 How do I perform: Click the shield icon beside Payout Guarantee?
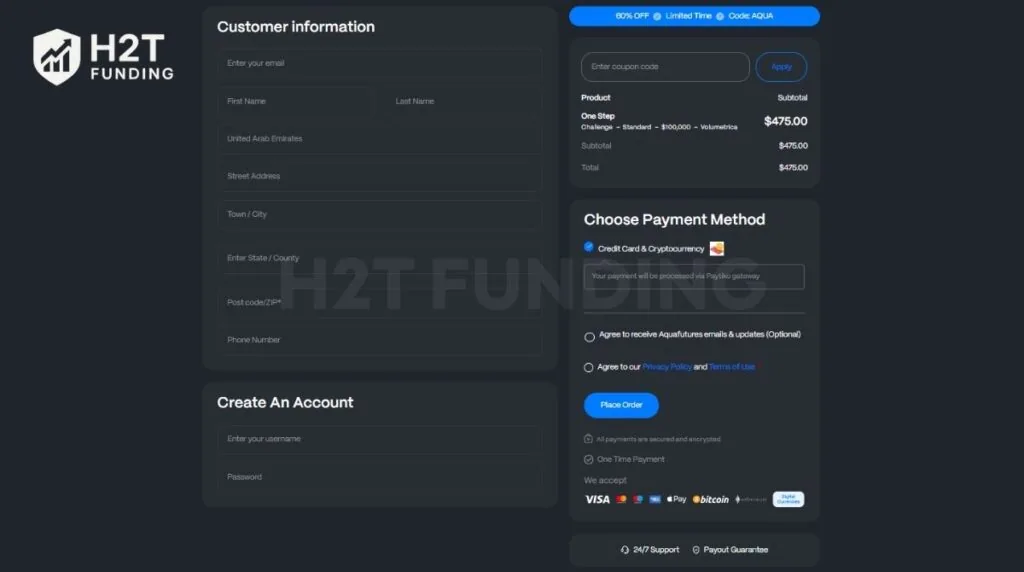[696, 550]
